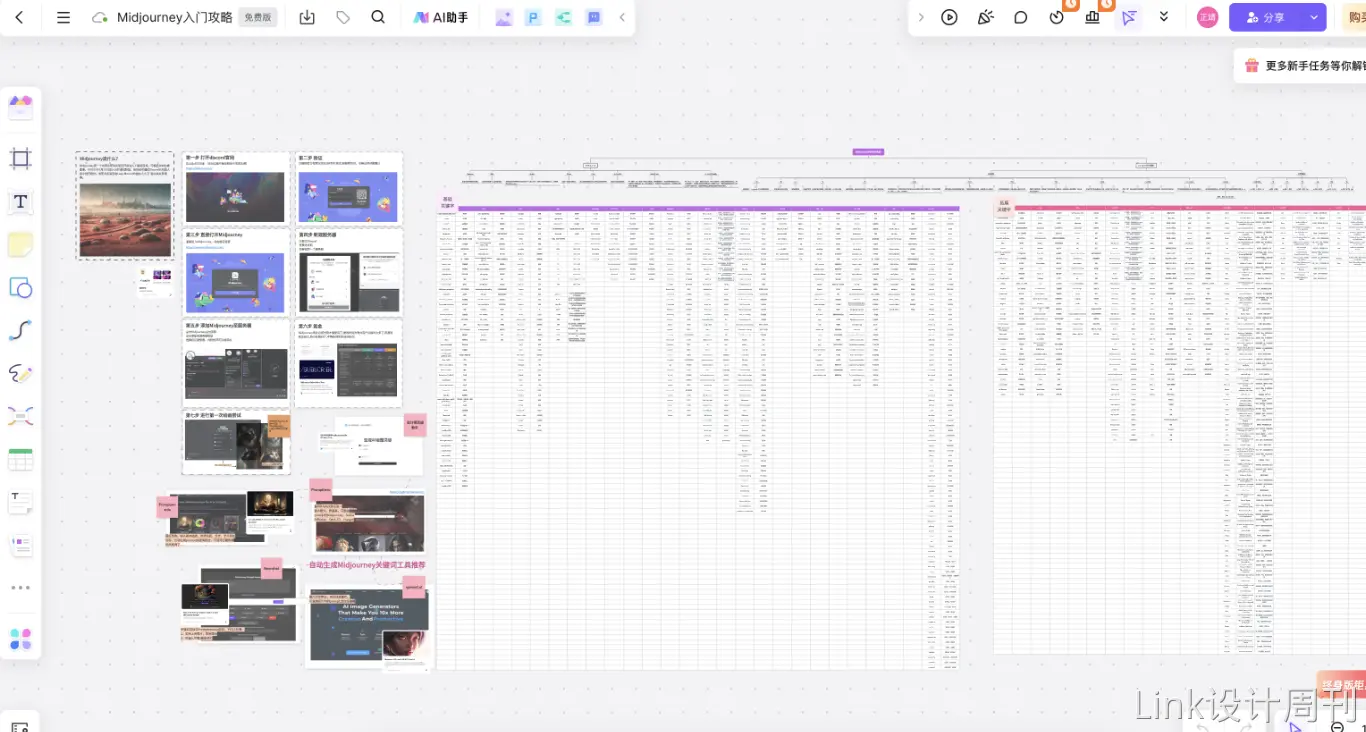The height and width of the screenshot is (732, 1366).
Task: Open the hamburger main menu
Action: [x=63, y=18]
